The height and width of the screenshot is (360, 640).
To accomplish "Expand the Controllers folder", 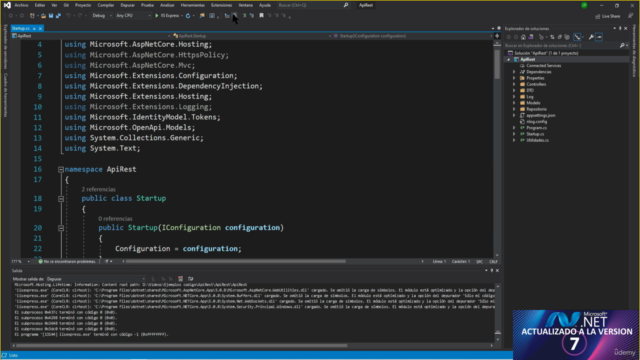I will tap(514, 84).
